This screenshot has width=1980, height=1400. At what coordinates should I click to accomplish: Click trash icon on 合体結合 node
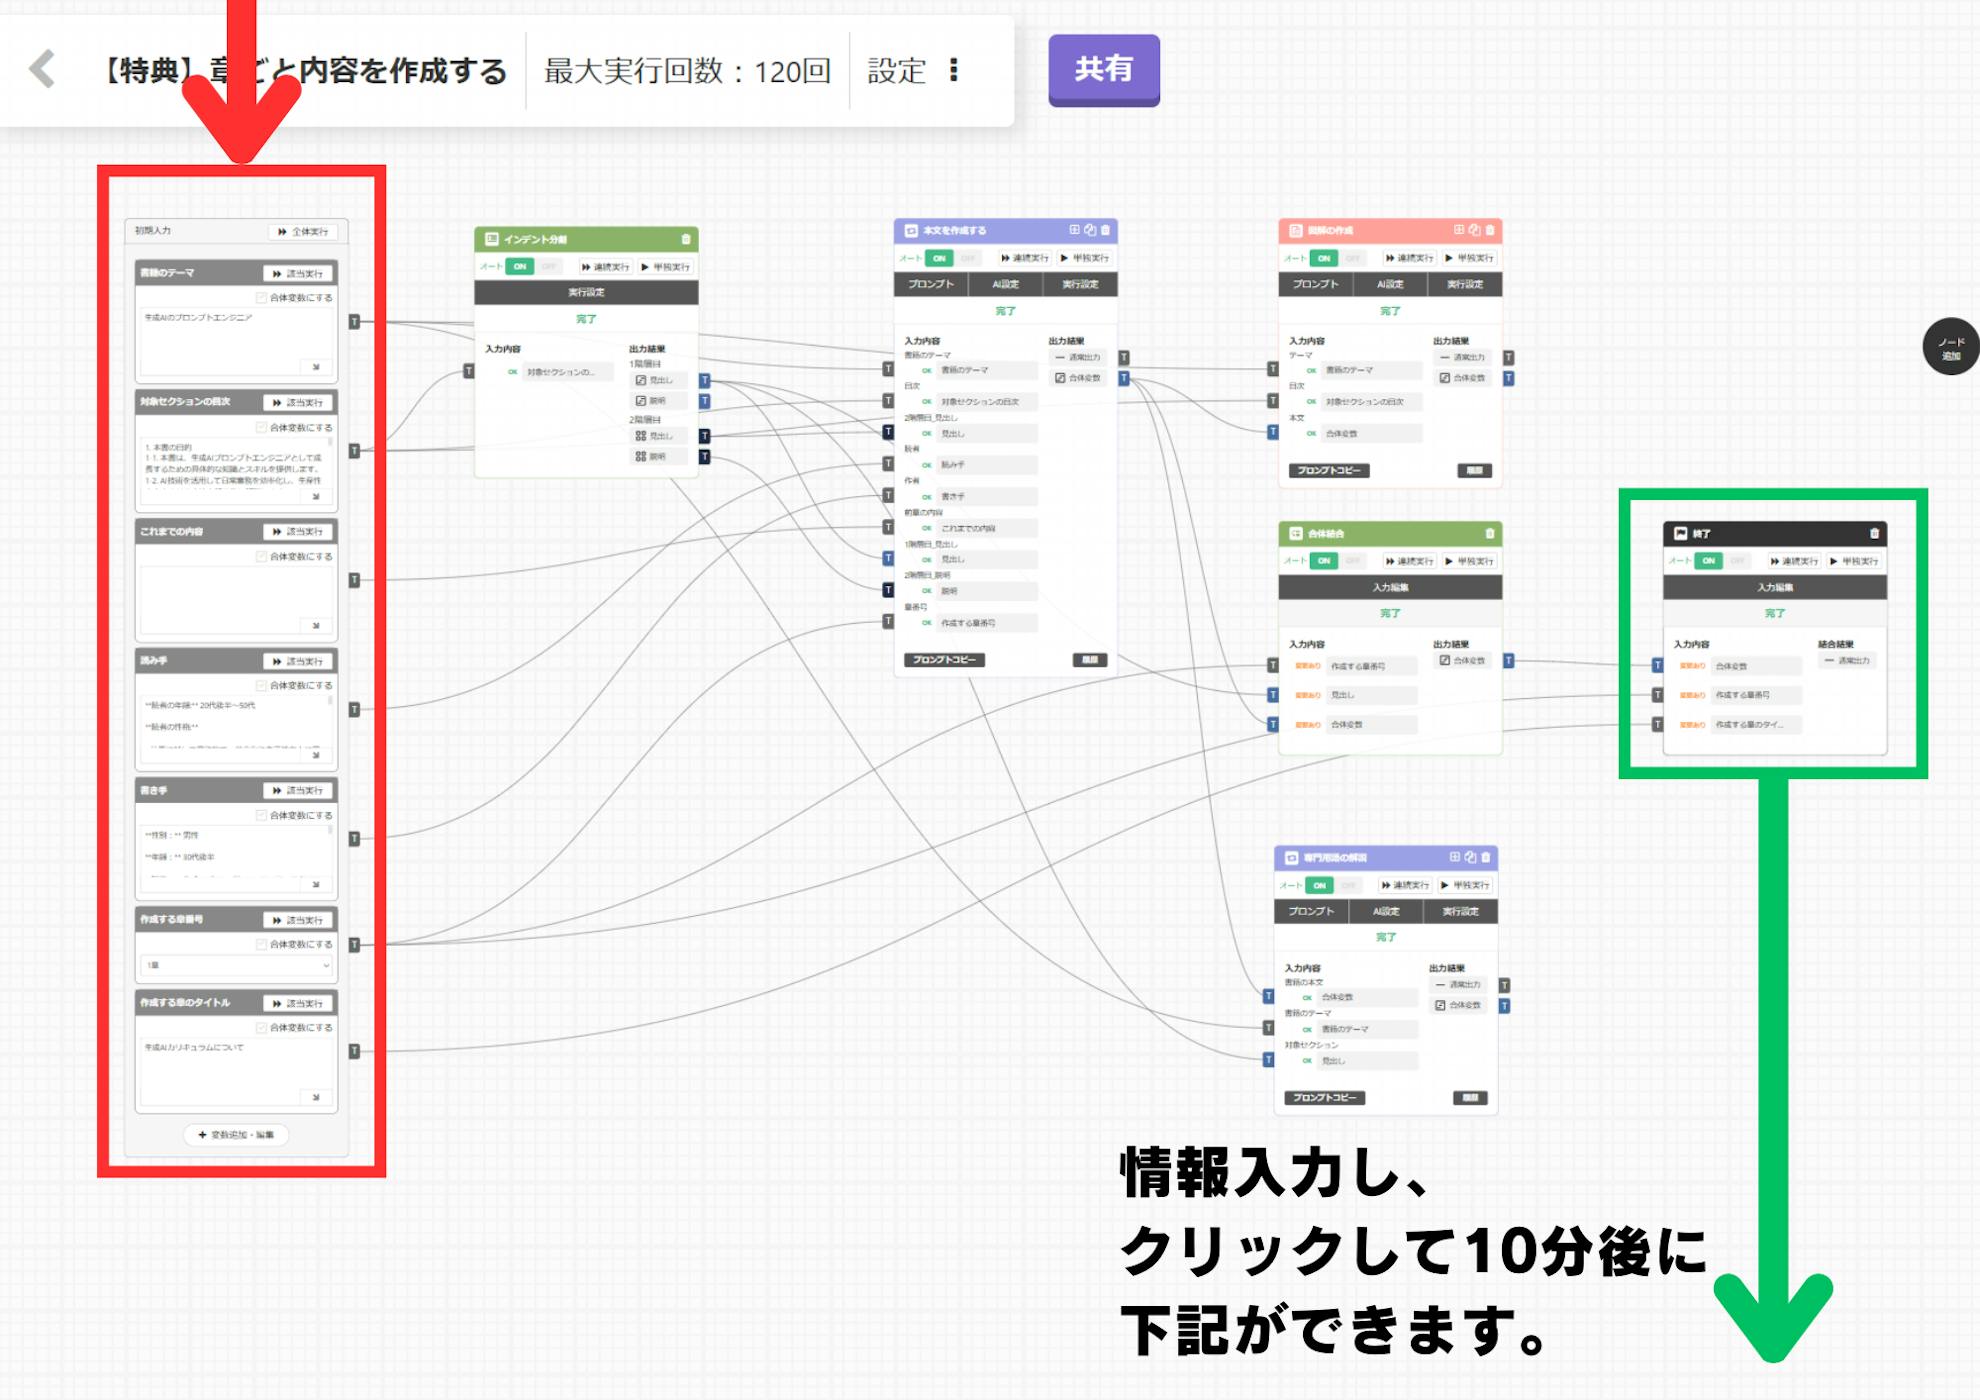click(1490, 533)
